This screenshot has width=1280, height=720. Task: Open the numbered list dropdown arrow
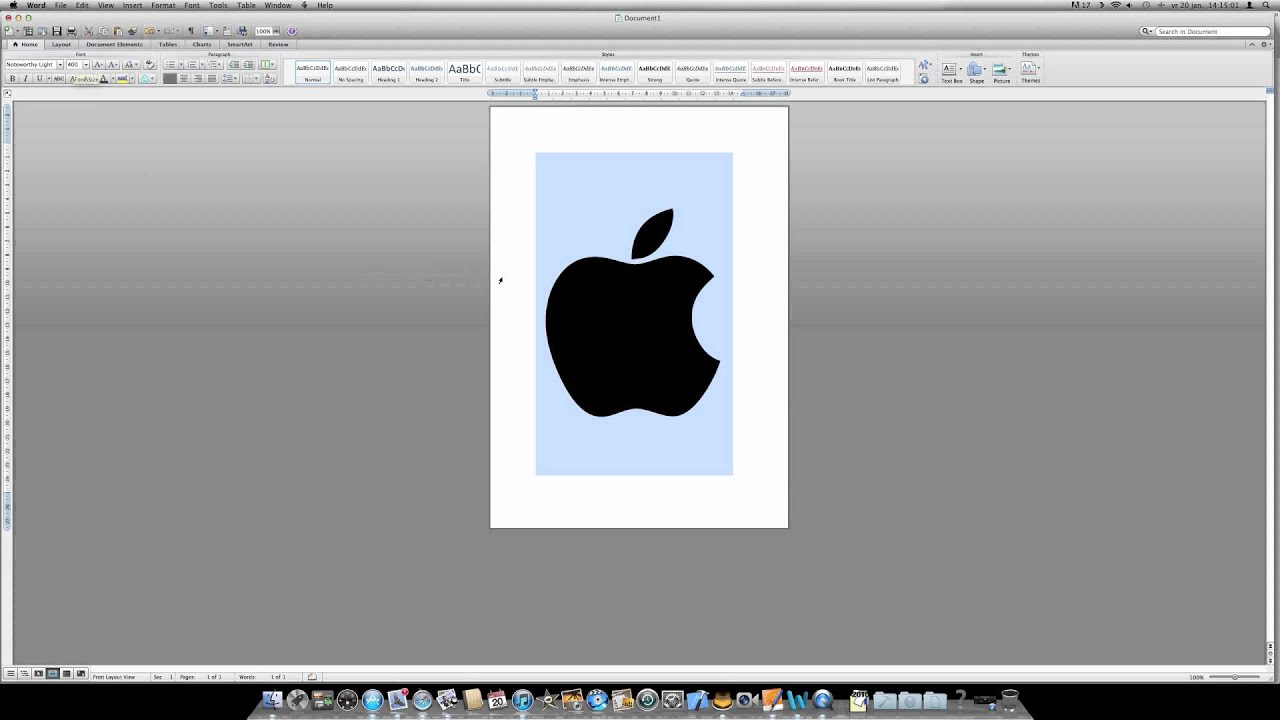[202, 64]
